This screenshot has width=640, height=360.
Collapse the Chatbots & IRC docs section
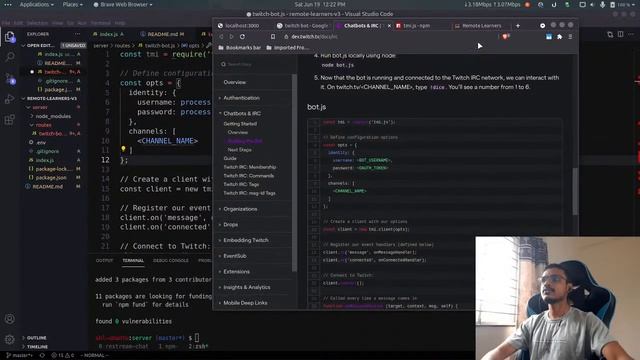241,113
